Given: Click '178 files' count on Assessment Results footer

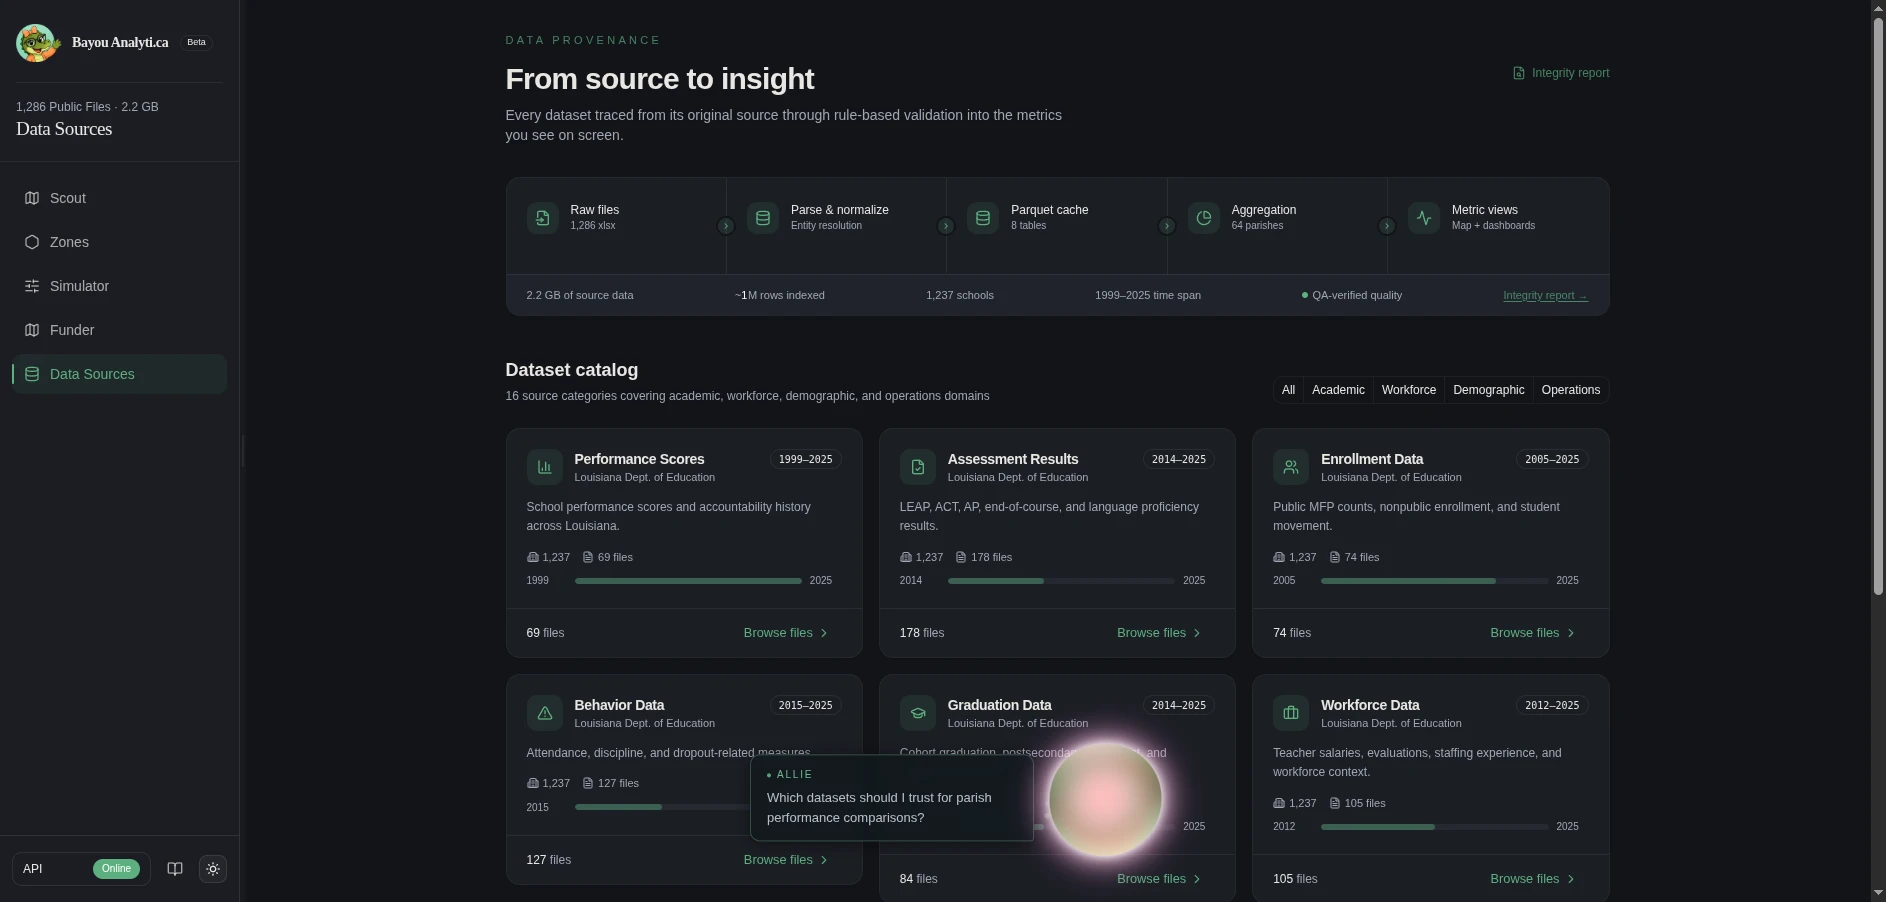Looking at the screenshot, I should (922, 633).
